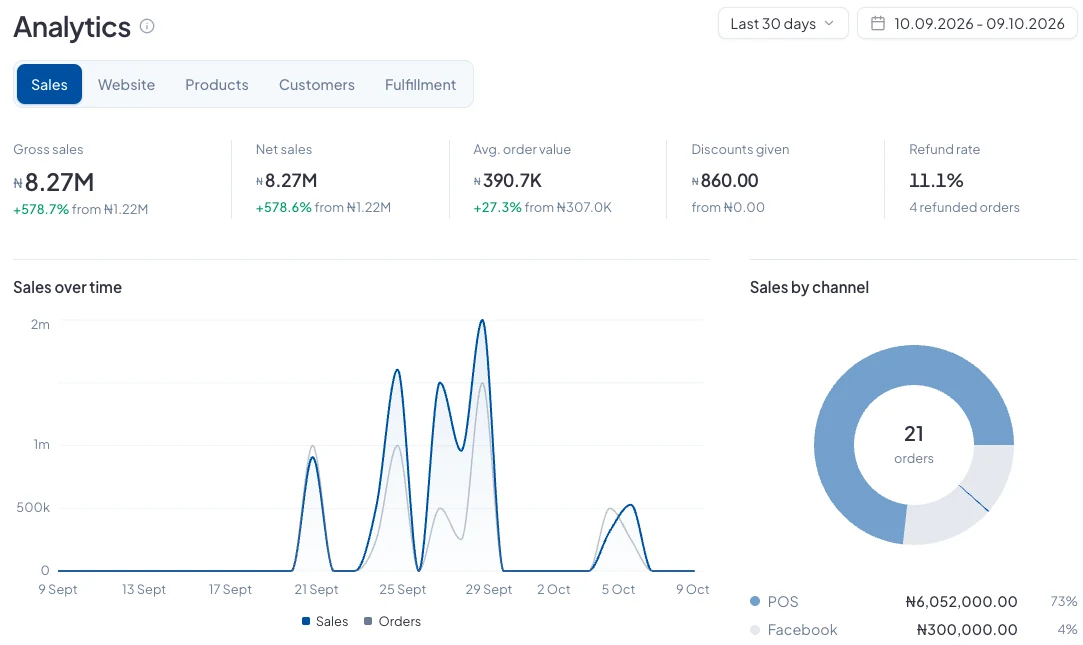Image resolution: width=1083 pixels, height=645 pixels.
Task: Click the '2m' y-axis label
Action: pyautogui.click(x=40, y=325)
